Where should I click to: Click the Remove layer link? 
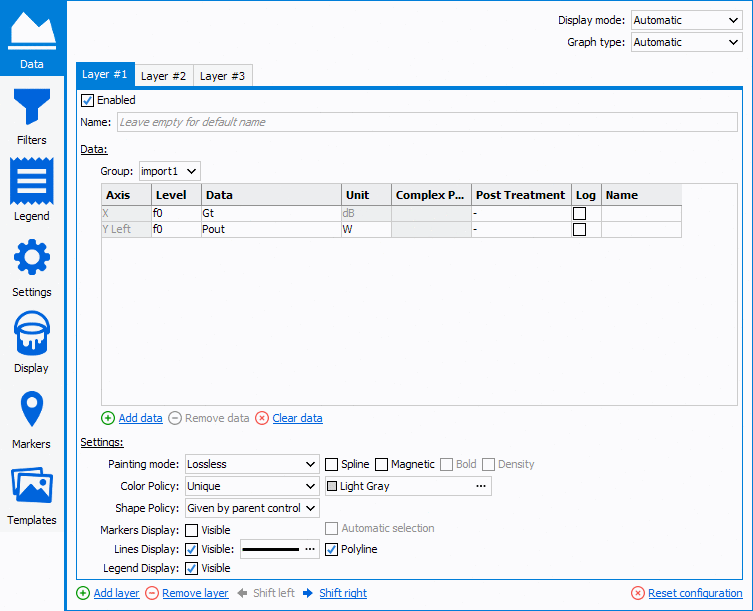(195, 593)
